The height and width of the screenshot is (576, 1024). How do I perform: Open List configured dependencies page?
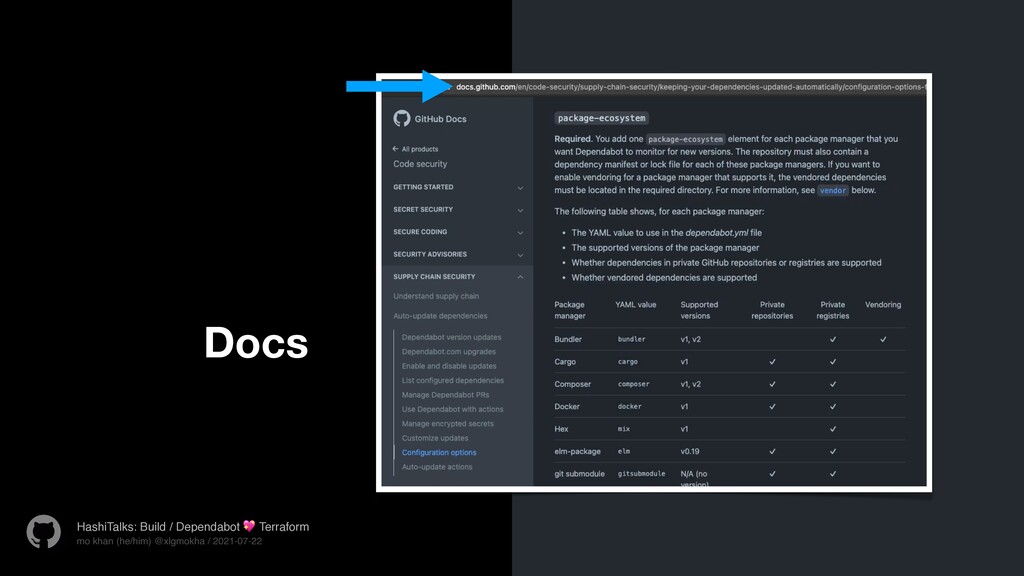[453, 380]
